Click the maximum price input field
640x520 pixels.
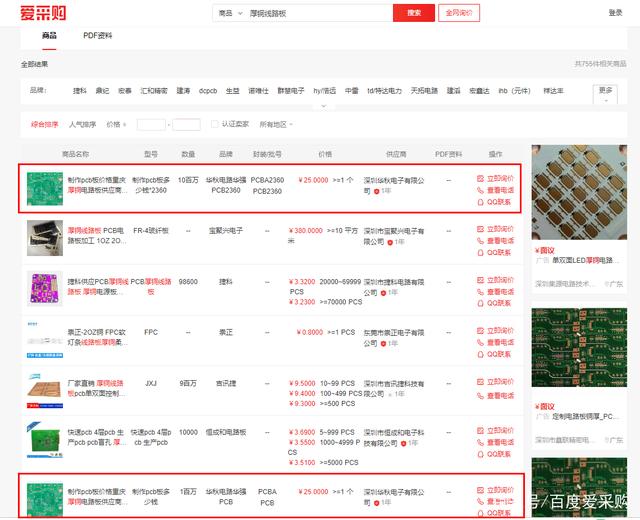click(x=186, y=124)
